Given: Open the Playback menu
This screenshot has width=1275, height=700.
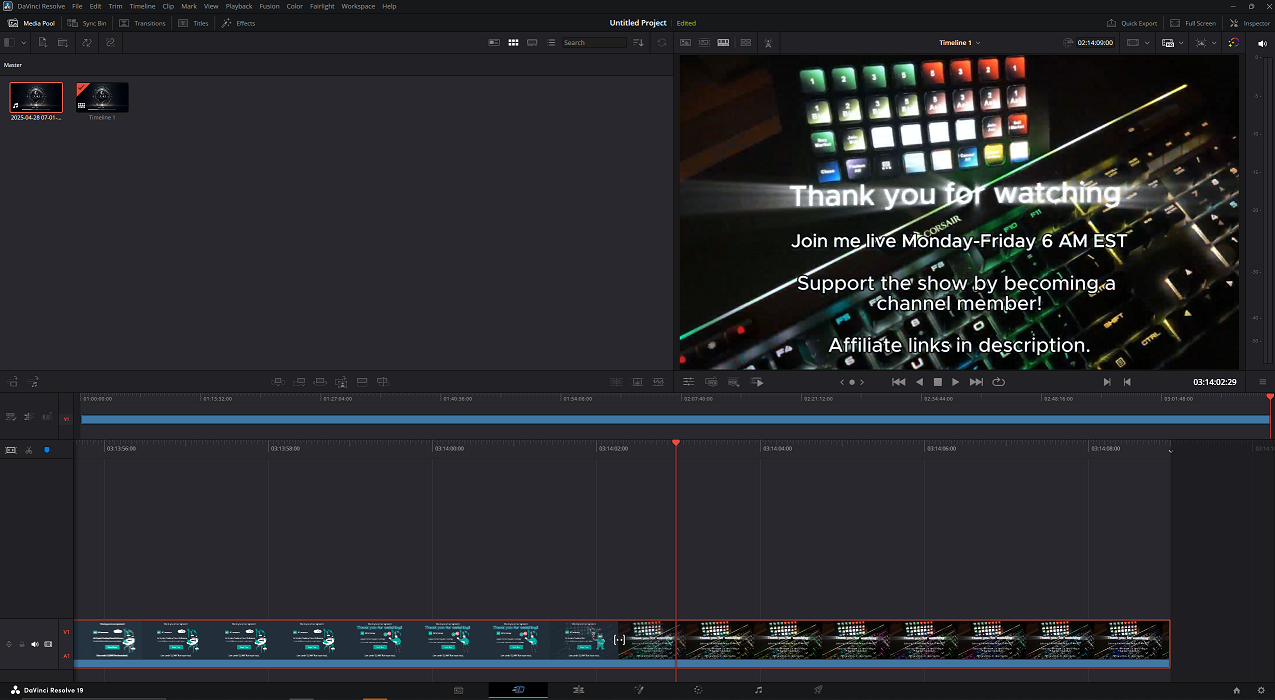Looking at the screenshot, I should click(x=239, y=6).
